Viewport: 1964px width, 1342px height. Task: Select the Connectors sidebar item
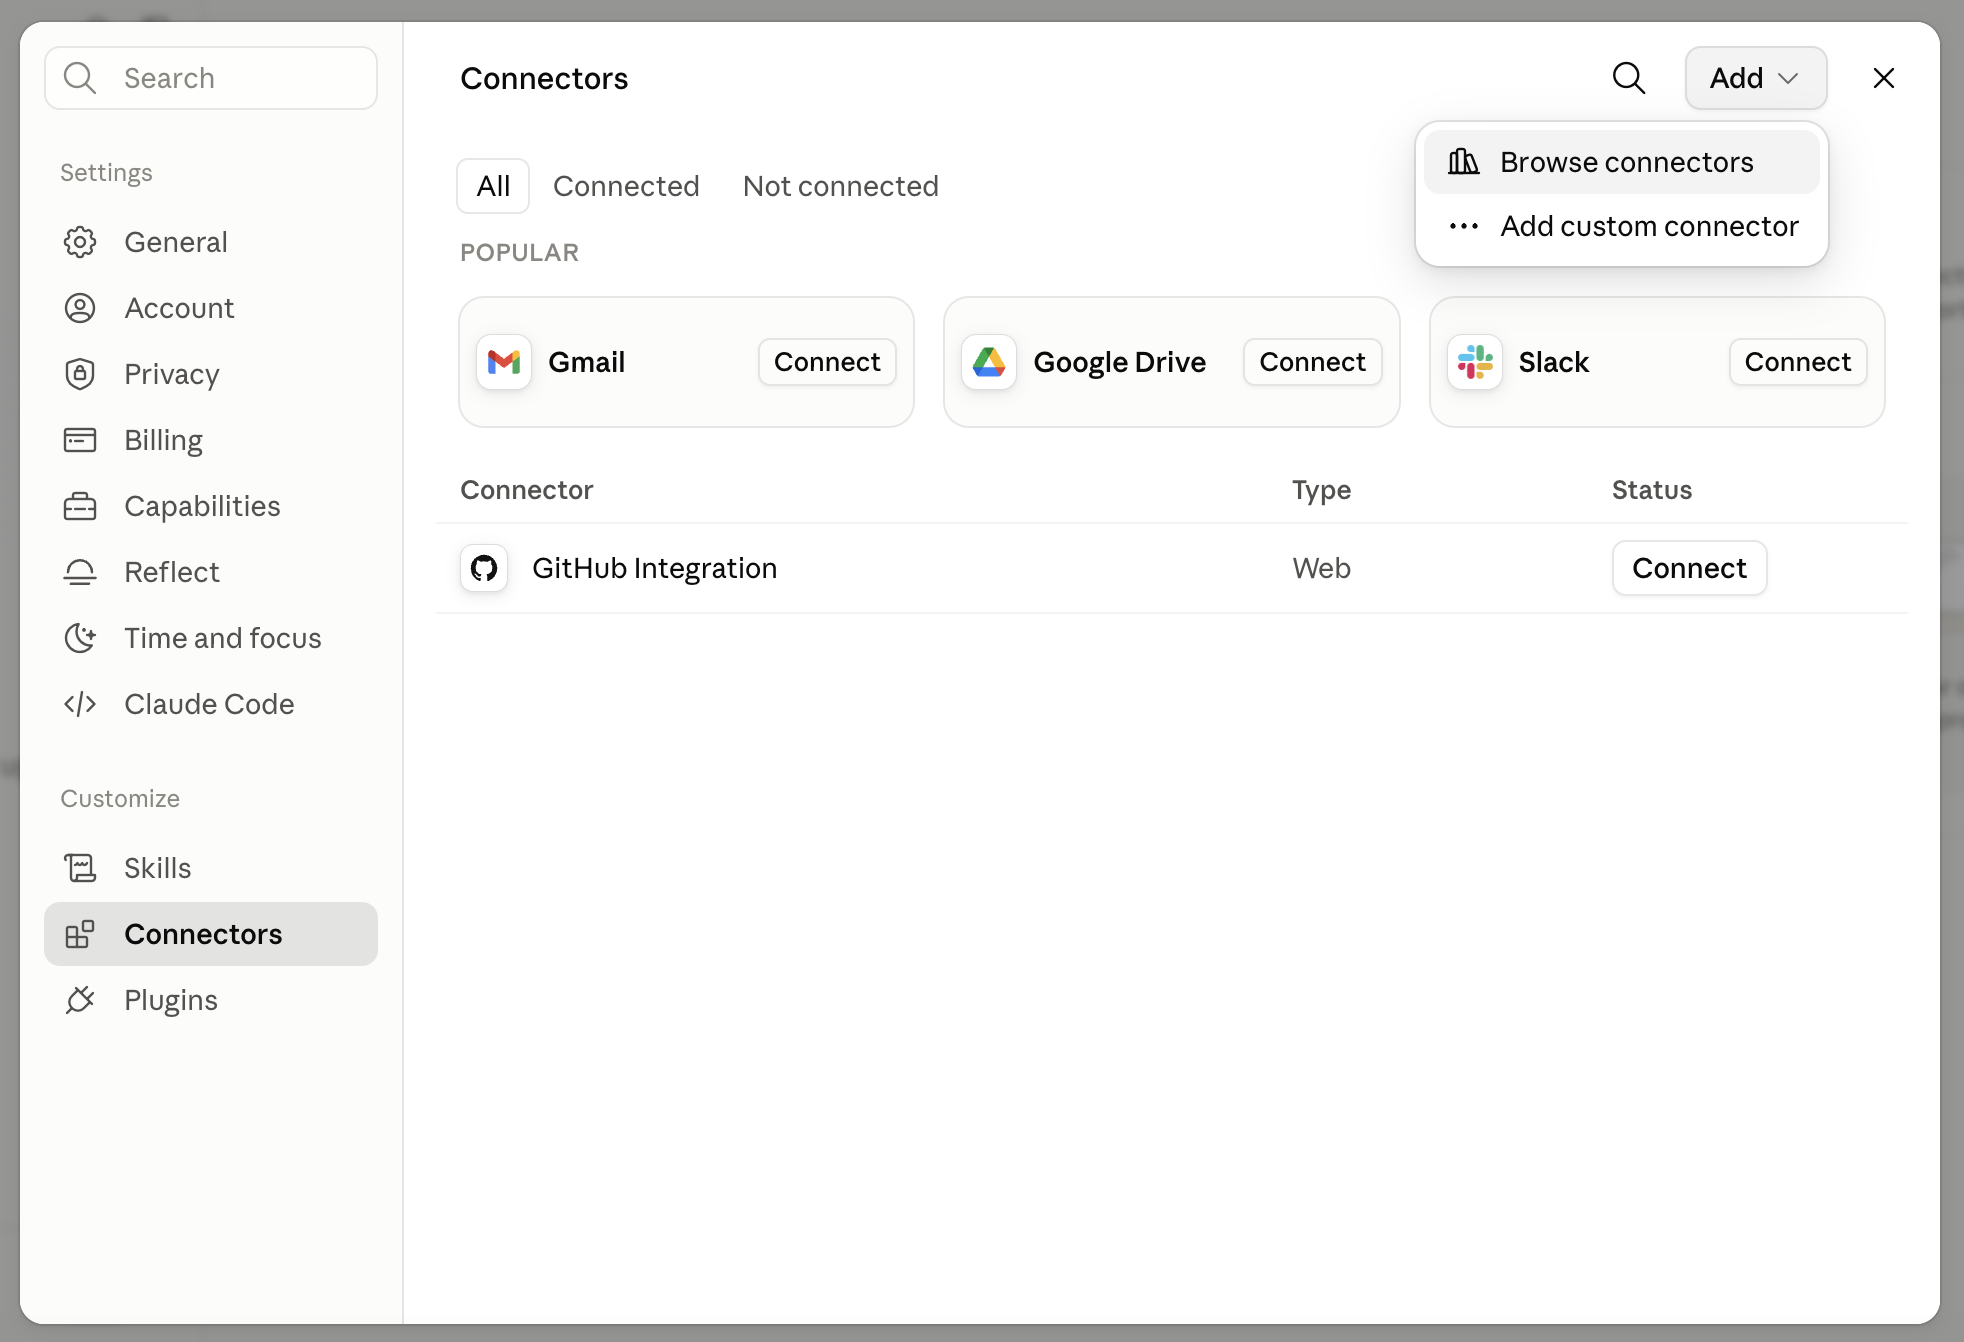(211, 934)
